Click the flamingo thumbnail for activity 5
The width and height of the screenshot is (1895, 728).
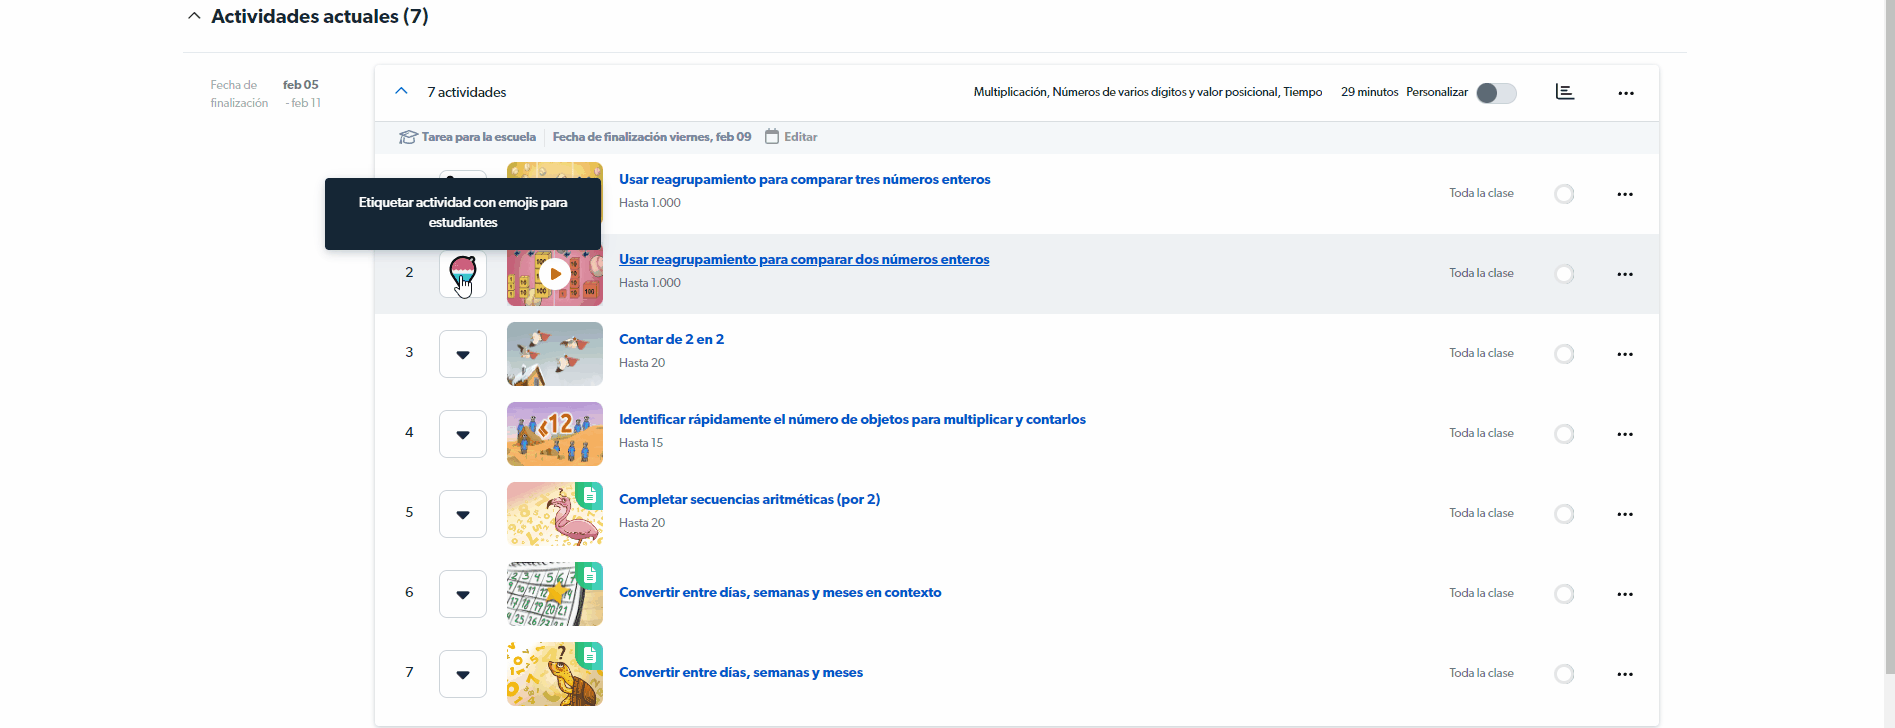click(x=554, y=514)
